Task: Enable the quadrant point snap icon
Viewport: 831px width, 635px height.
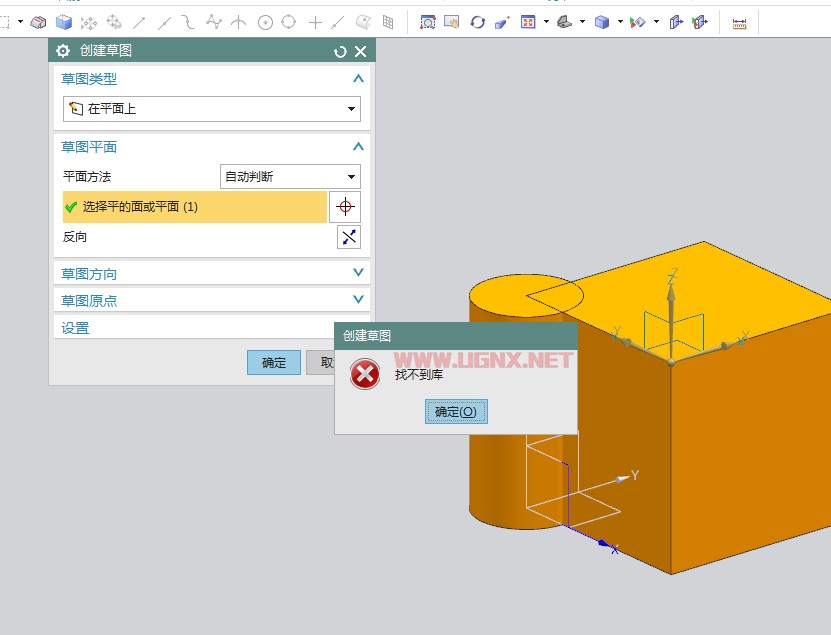Action: [288, 22]
